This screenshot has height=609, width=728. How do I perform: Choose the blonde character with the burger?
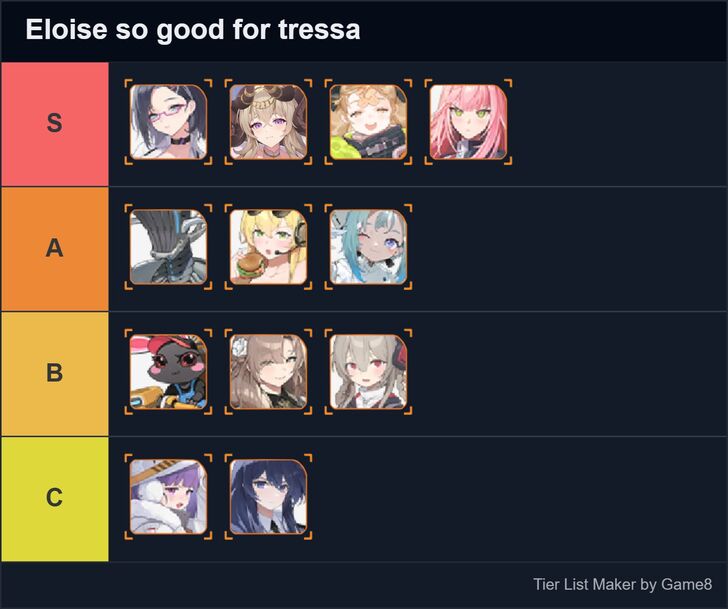pos(268,247)
